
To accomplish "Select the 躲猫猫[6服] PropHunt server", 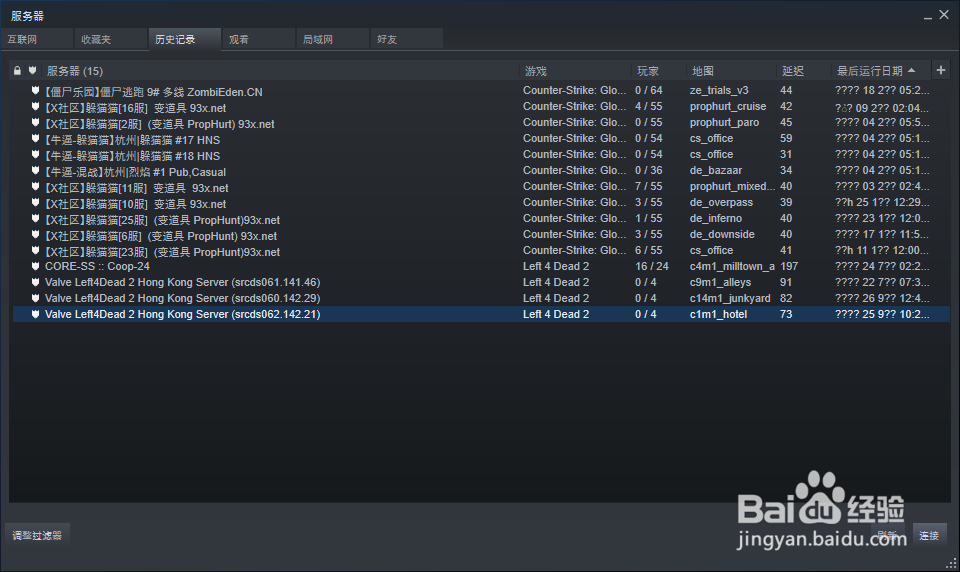I will [x=481, y=234].
